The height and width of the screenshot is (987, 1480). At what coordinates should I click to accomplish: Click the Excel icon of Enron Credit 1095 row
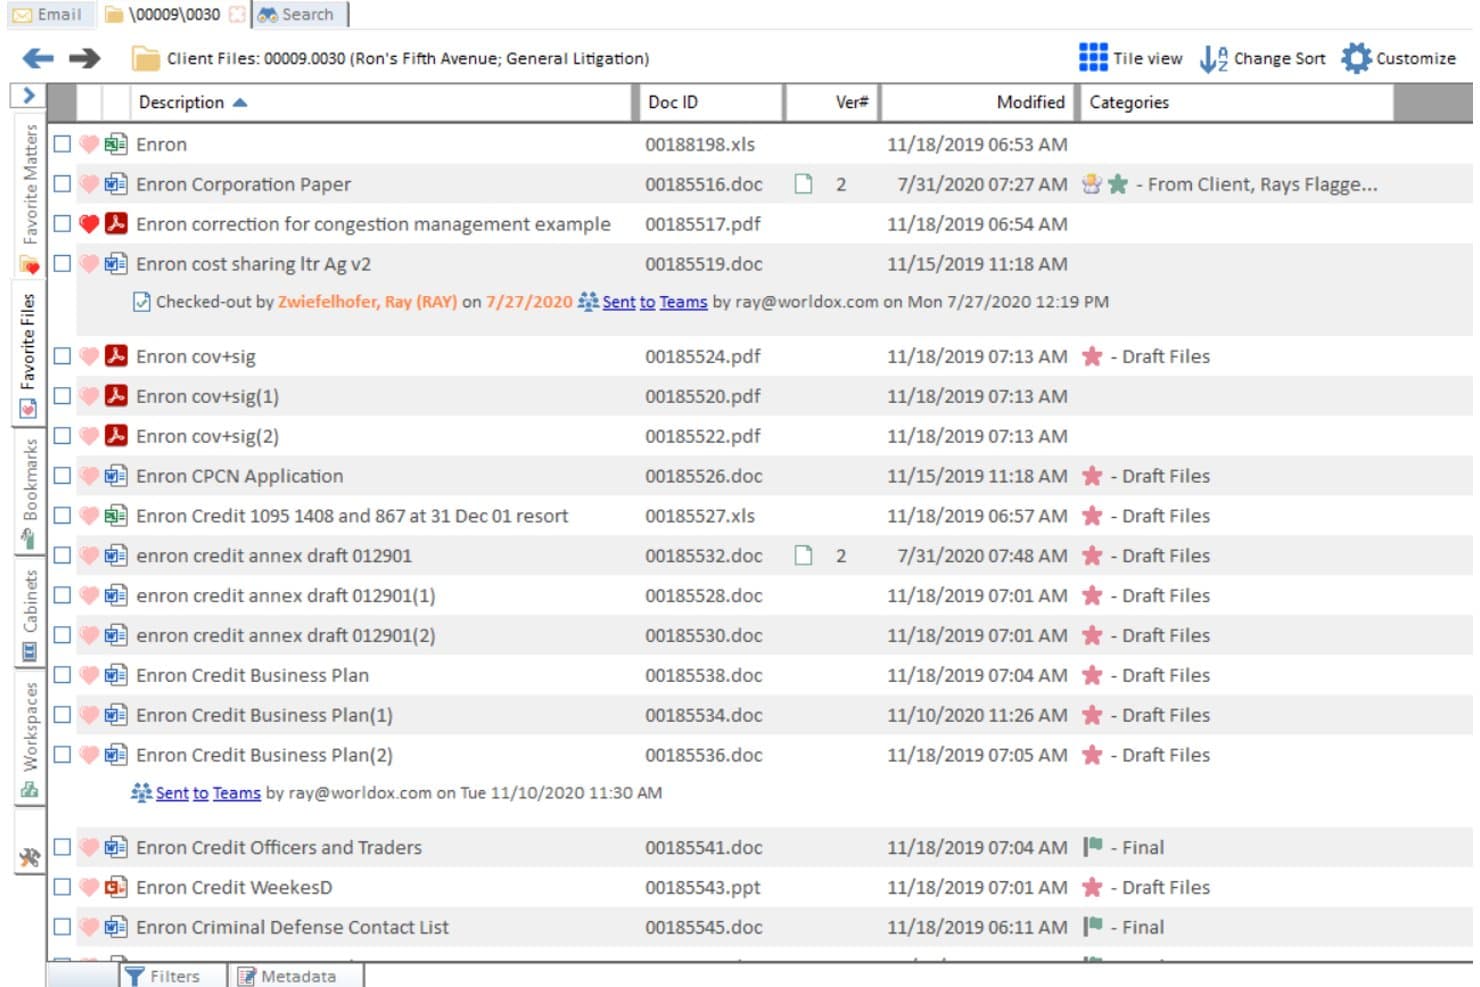pos(116,516)
